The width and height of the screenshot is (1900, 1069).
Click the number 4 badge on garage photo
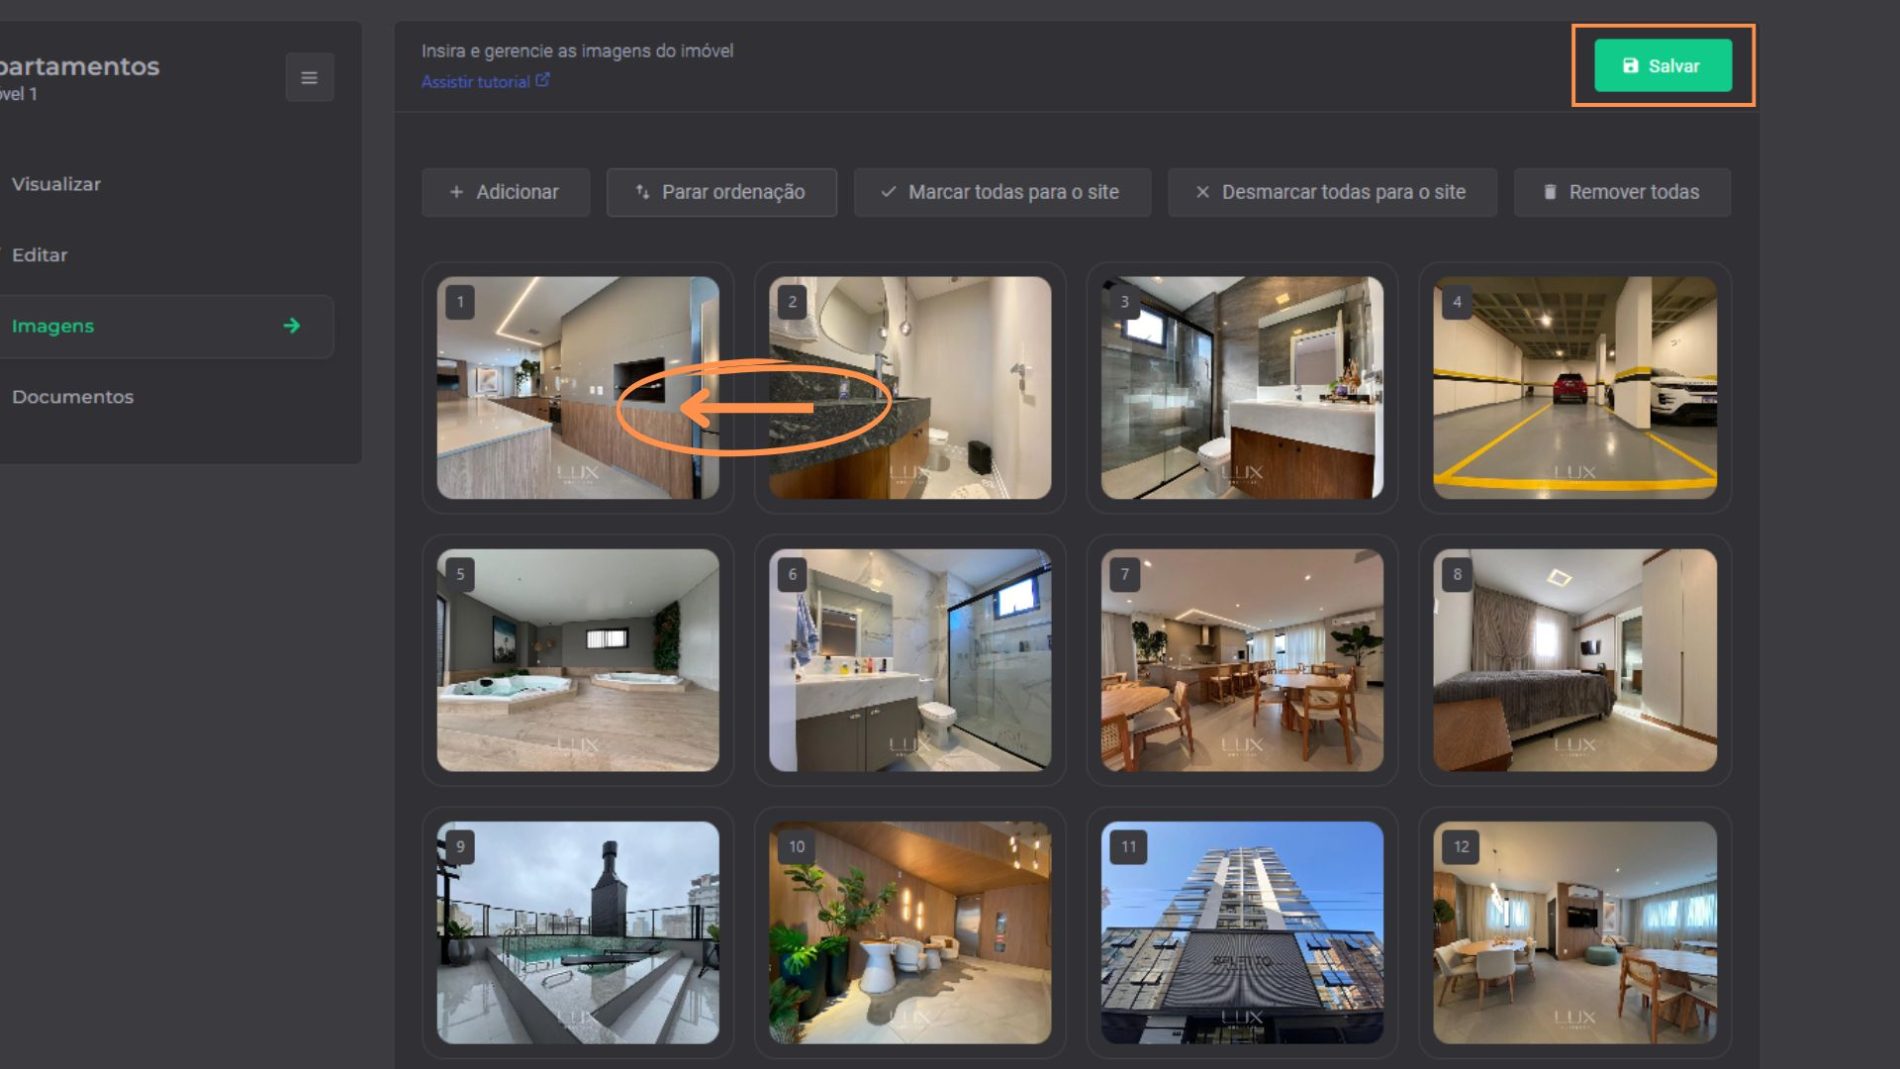point(1456,302)
